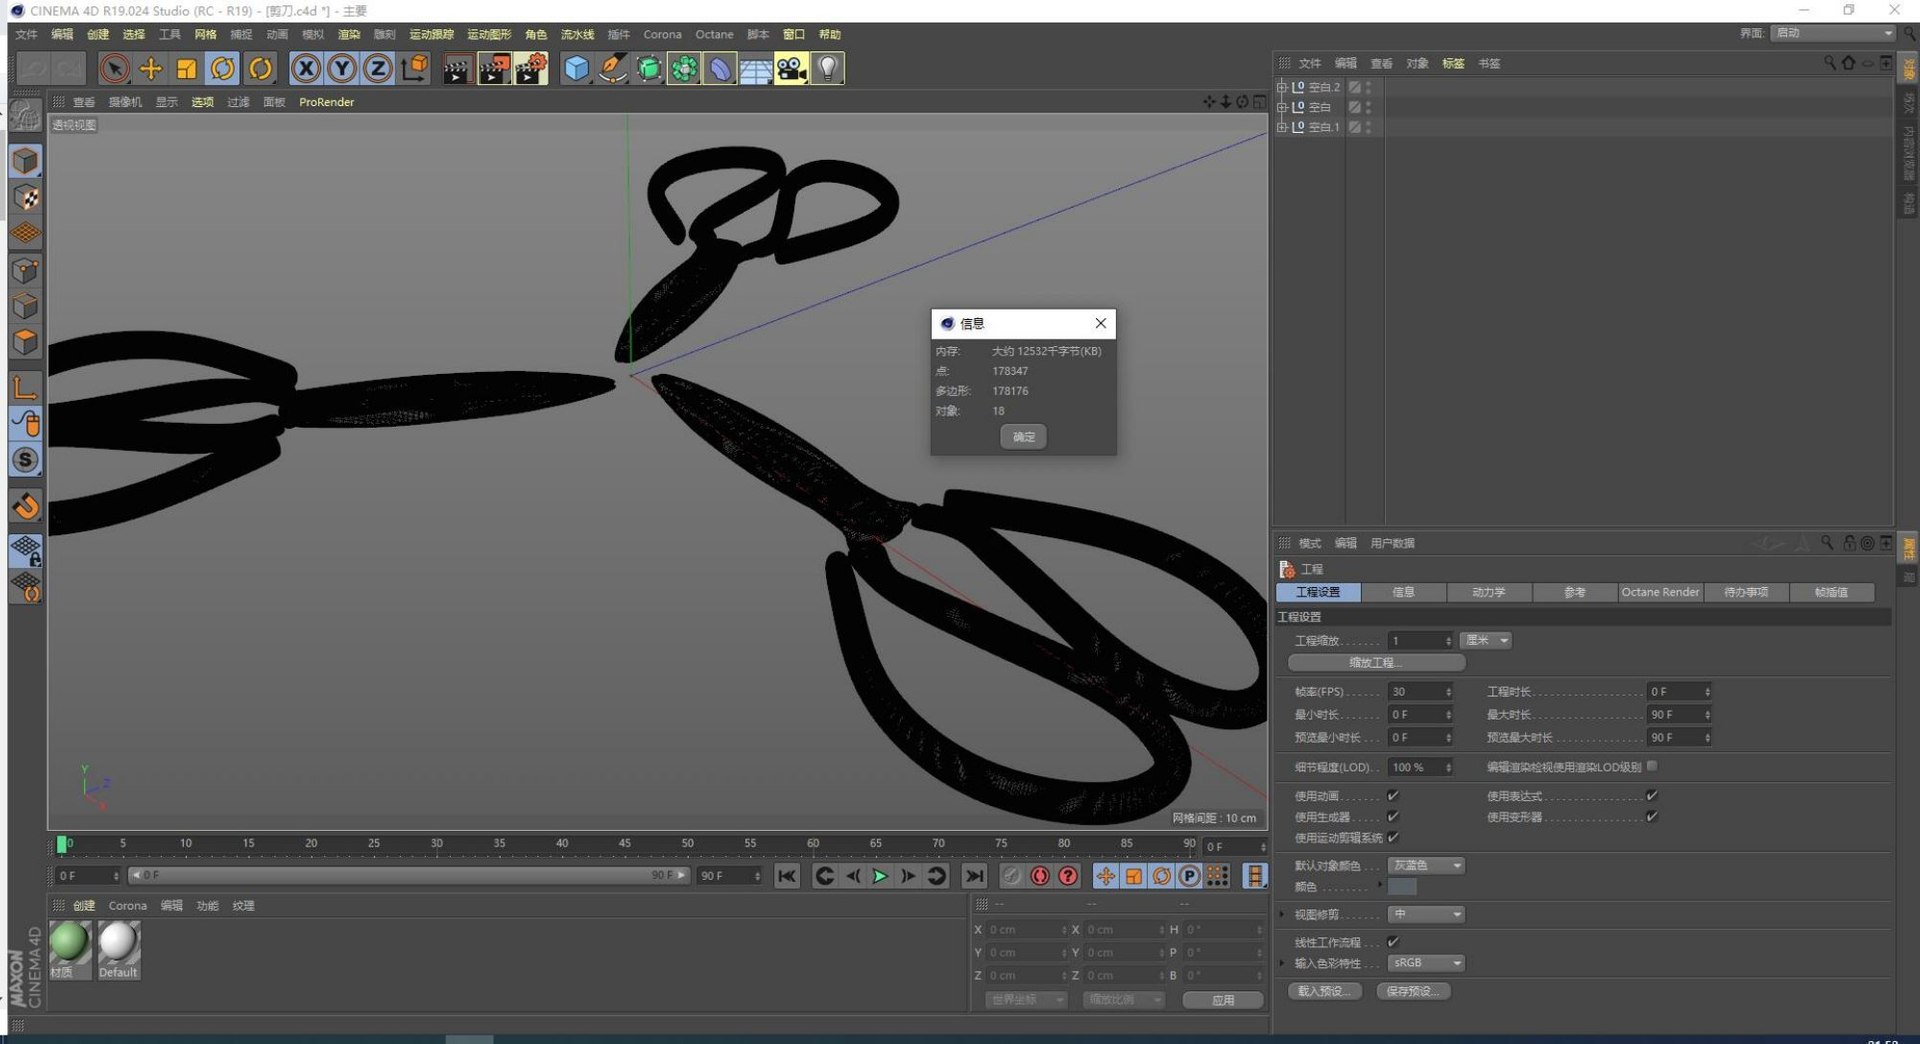Viewport: 1920px width, 1044px height.
Task: Click the 缩放工程 button
Action: coord(1376,663)
